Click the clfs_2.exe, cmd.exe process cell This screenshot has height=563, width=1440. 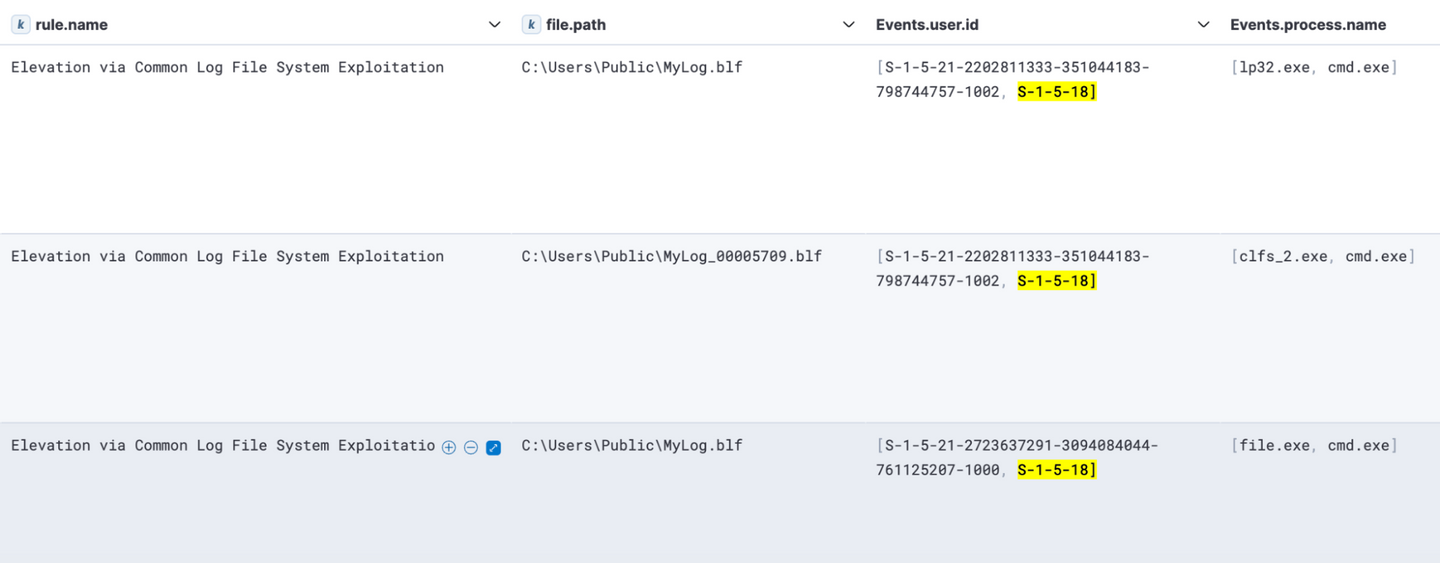(x=1323, y=256)
